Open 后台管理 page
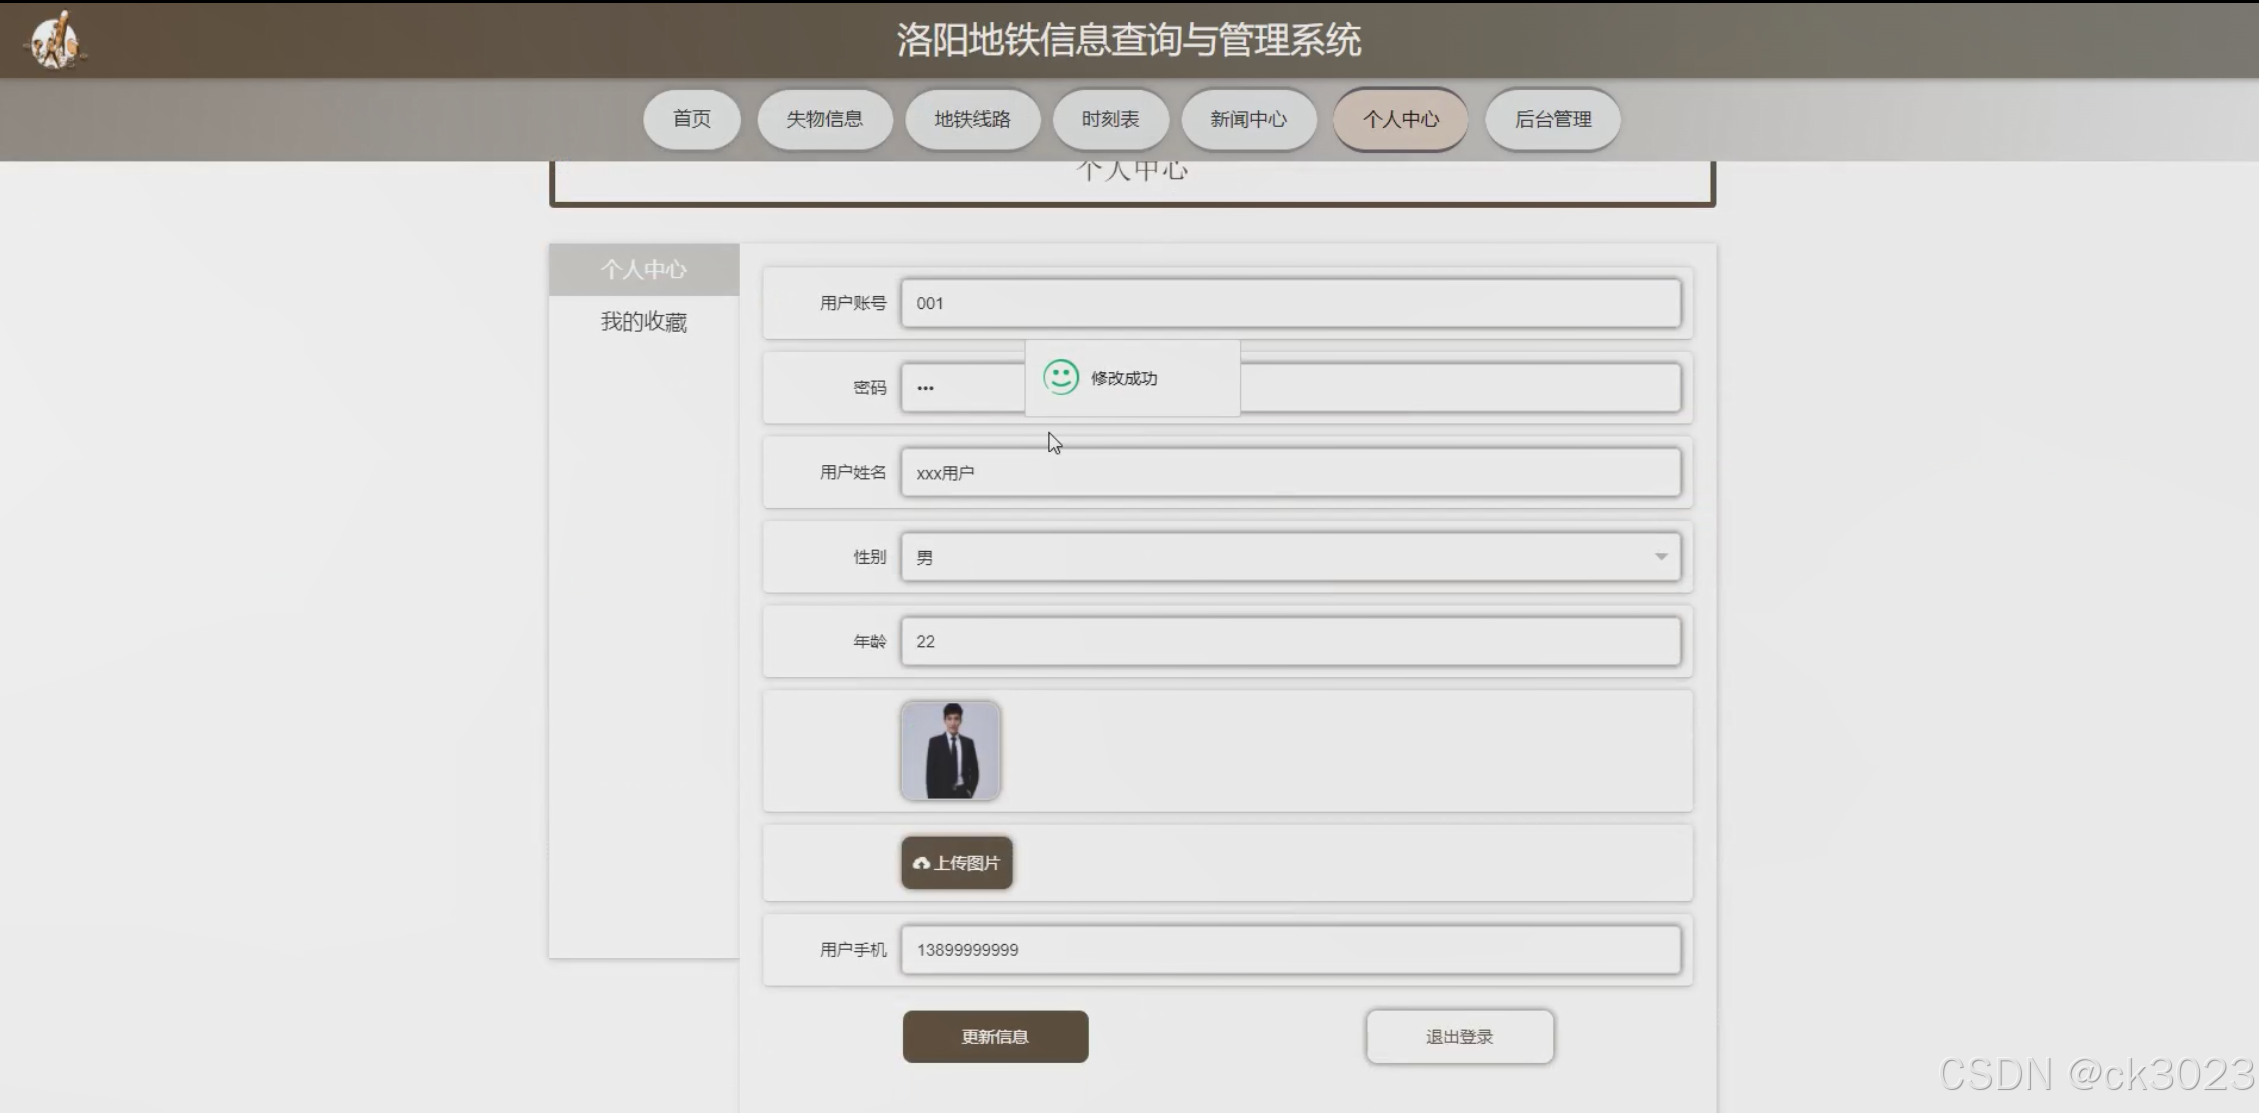The width and height of the screenshot is (2259, 1113). point(1552,119)
